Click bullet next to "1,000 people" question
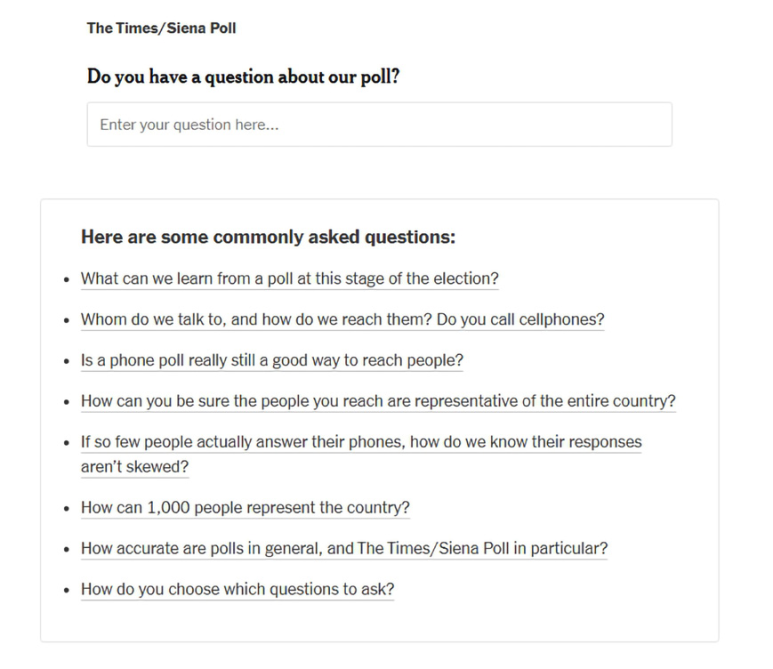The width and height of the screenshot is (773, 669). (66, 509)
